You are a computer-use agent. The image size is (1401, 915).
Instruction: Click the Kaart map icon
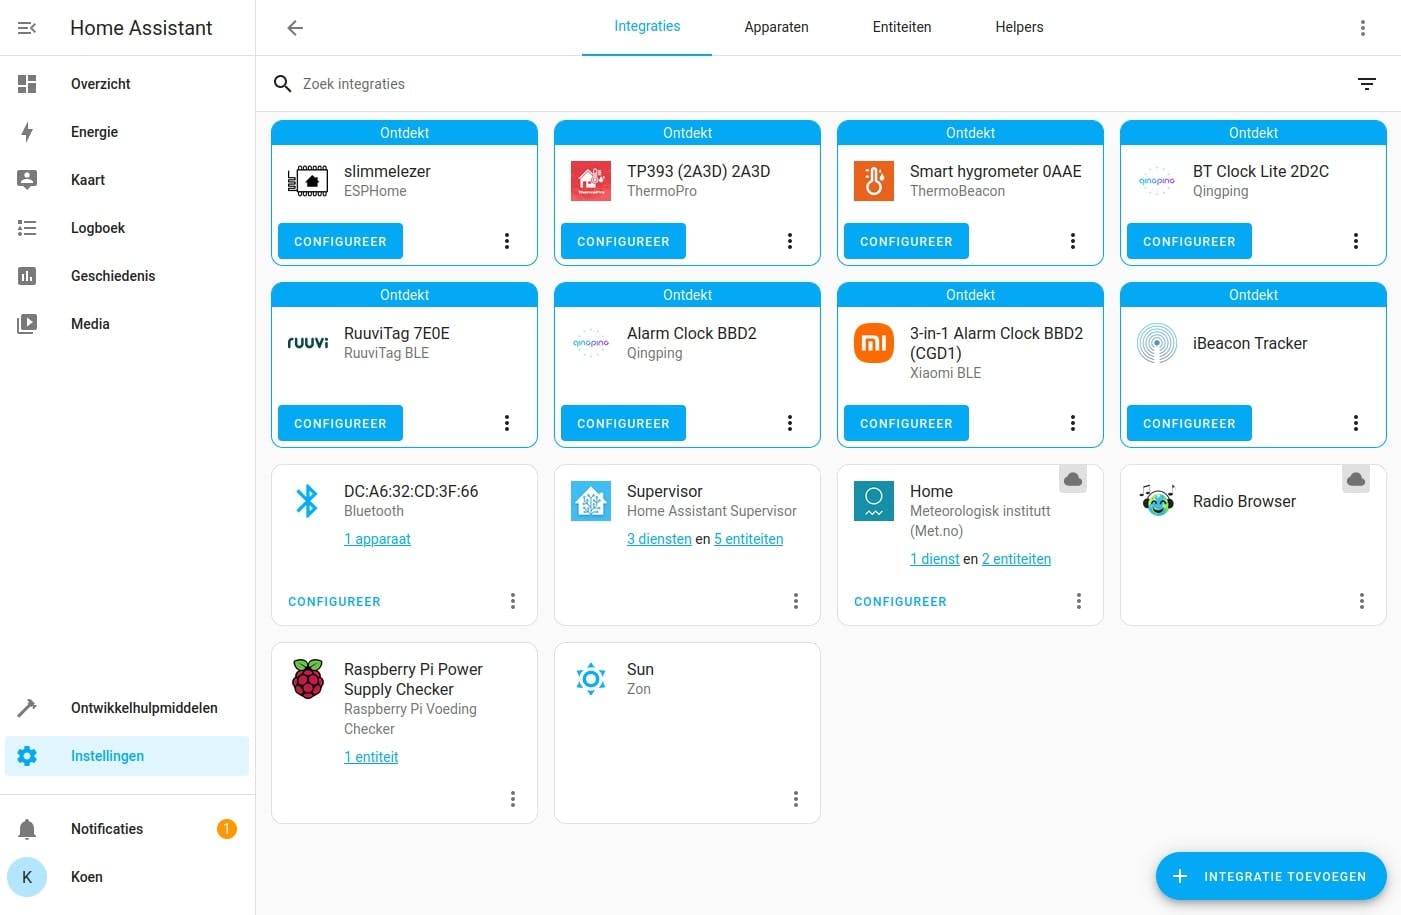(27, 180)
